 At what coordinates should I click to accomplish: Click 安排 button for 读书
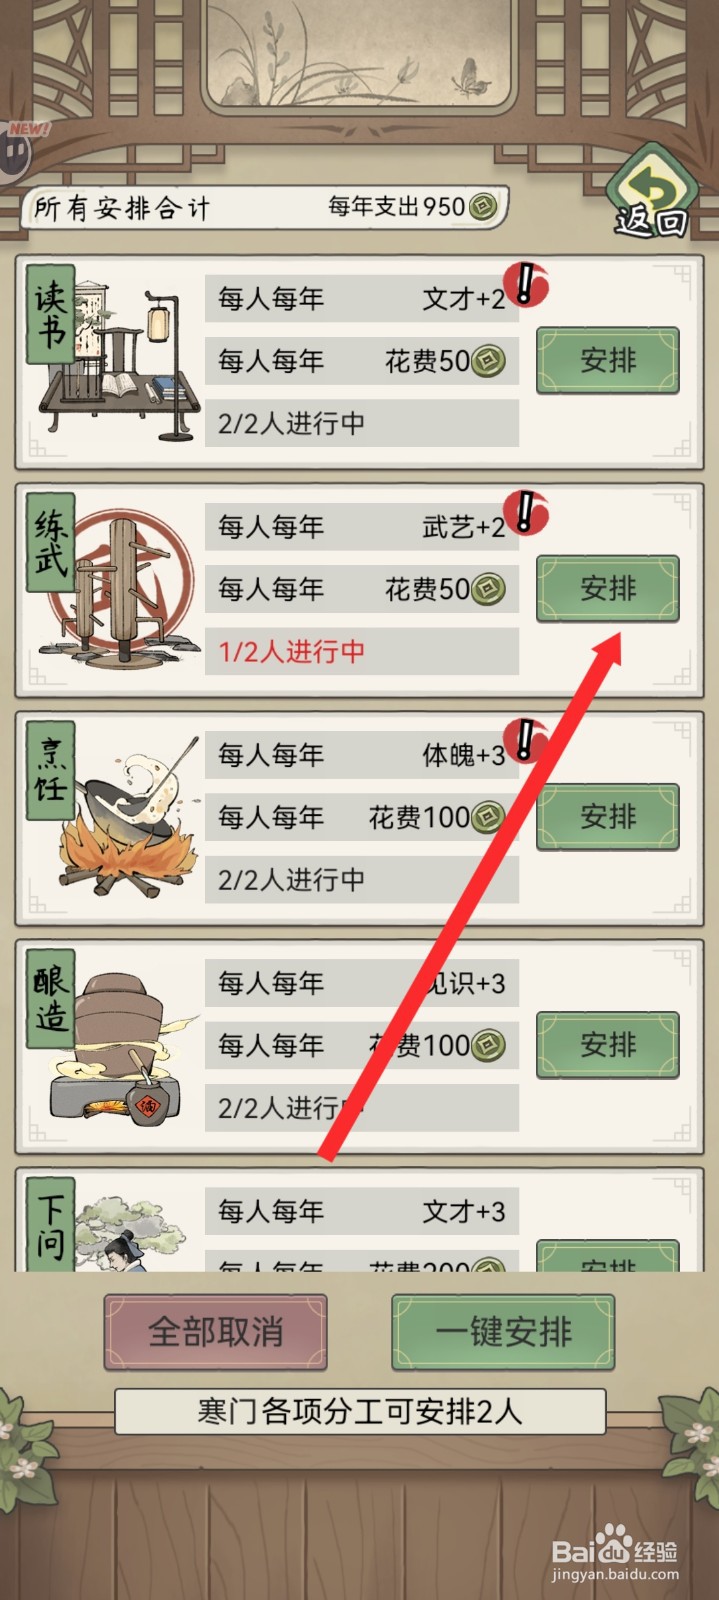pos(608,360)
